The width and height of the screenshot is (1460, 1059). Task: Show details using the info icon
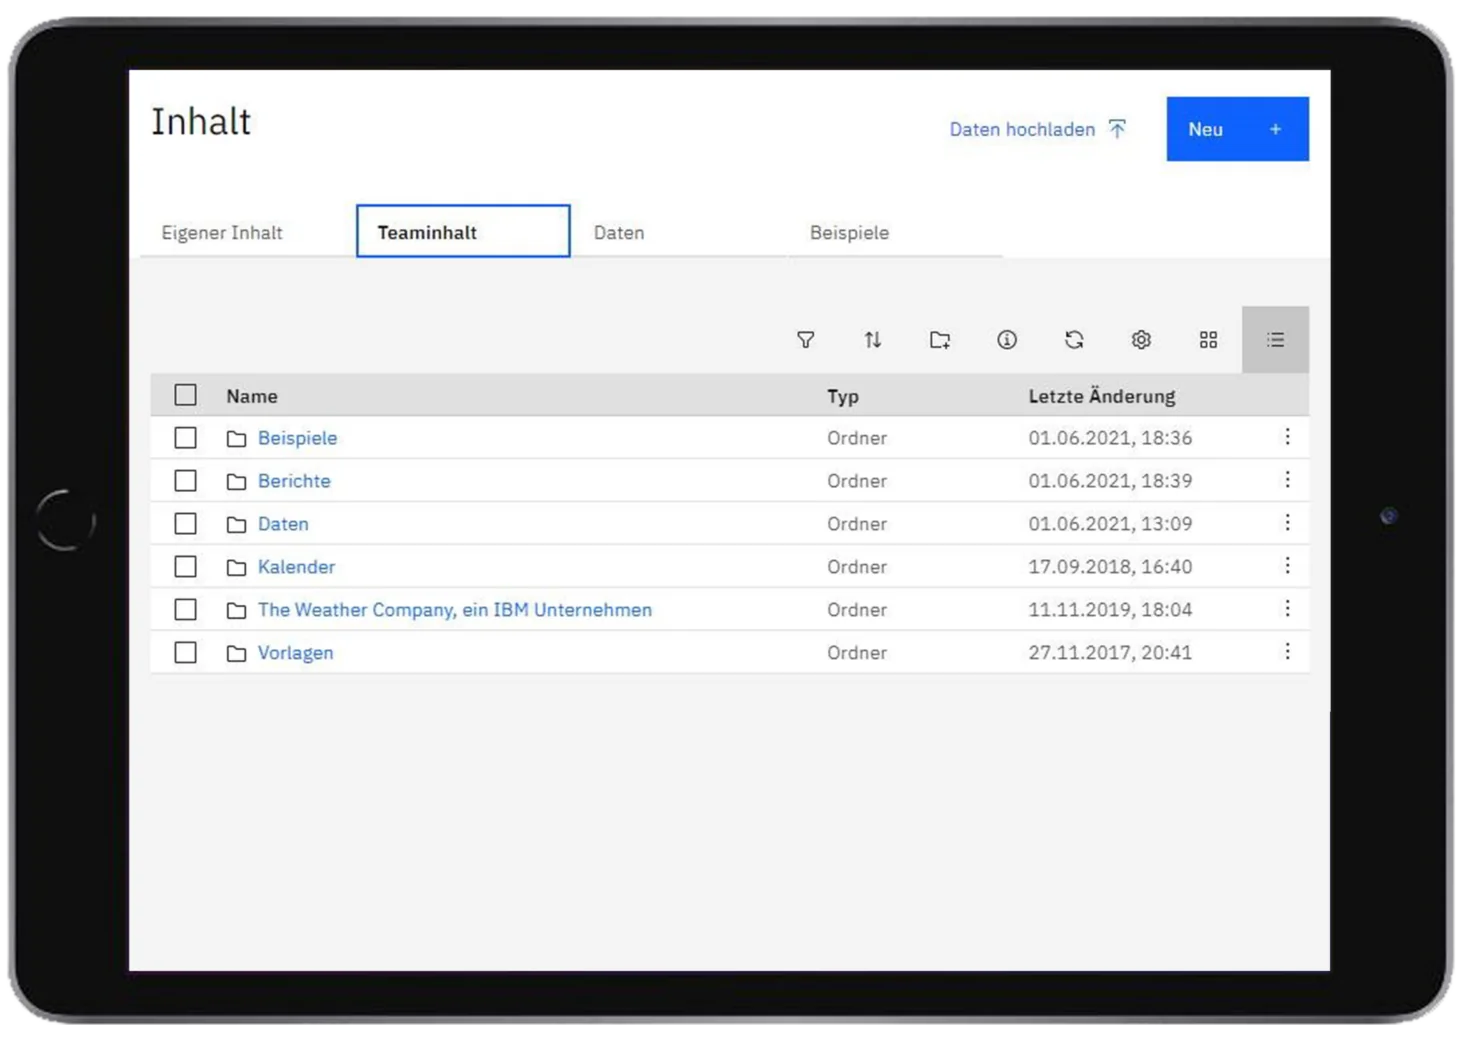point(1006,340)
